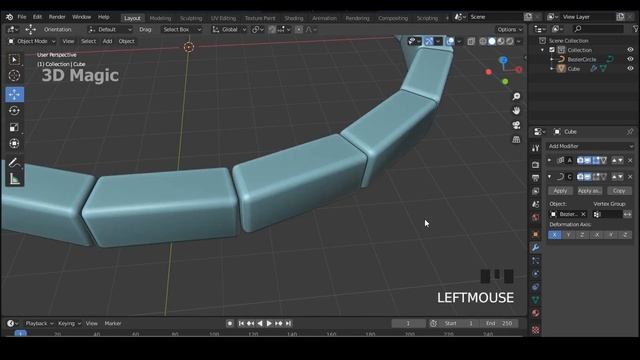Switch to rendered viewport shading
The width and height of the screenshot is (640, 360).
pyautogui.click(x=510, y=41)
